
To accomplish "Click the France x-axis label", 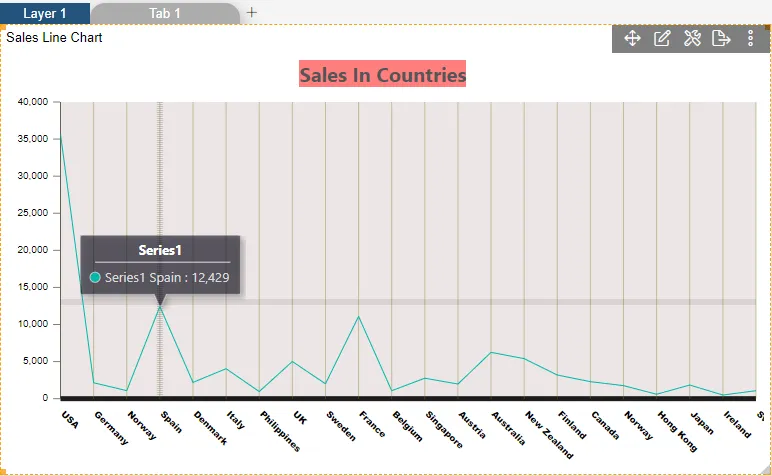I will [372, 426].
